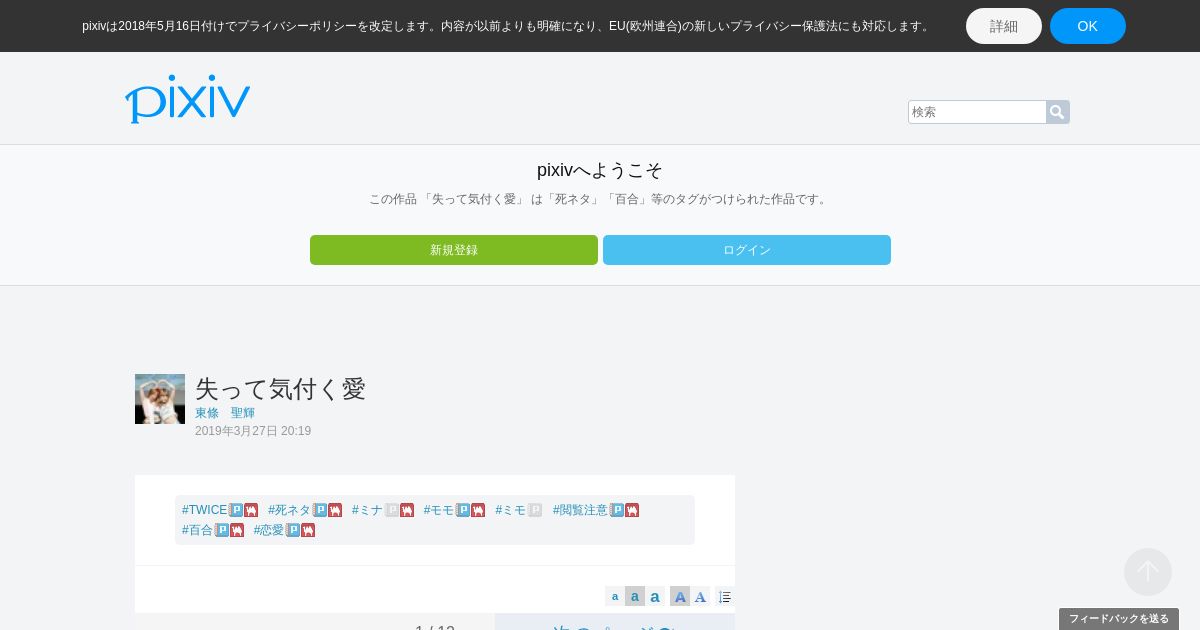Open author link 東條 聖輝
This screenshot has height=630, width=1200.
(225, 413)
